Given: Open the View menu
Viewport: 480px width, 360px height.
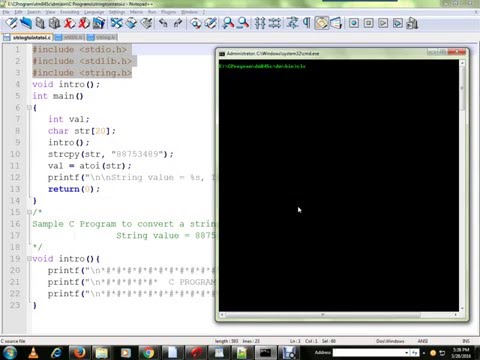Looking at the screenshot, I should [x=50, y=12].
